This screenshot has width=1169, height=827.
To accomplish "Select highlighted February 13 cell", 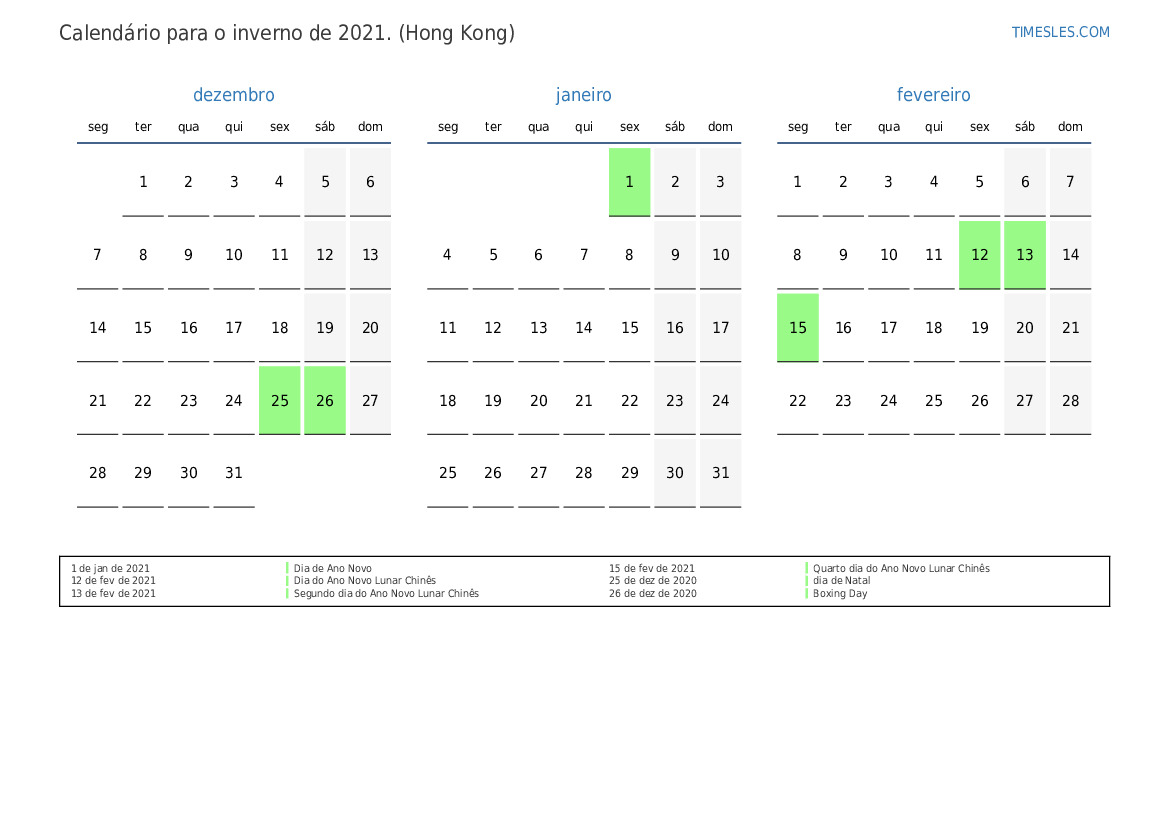I will coord(1025,255).
